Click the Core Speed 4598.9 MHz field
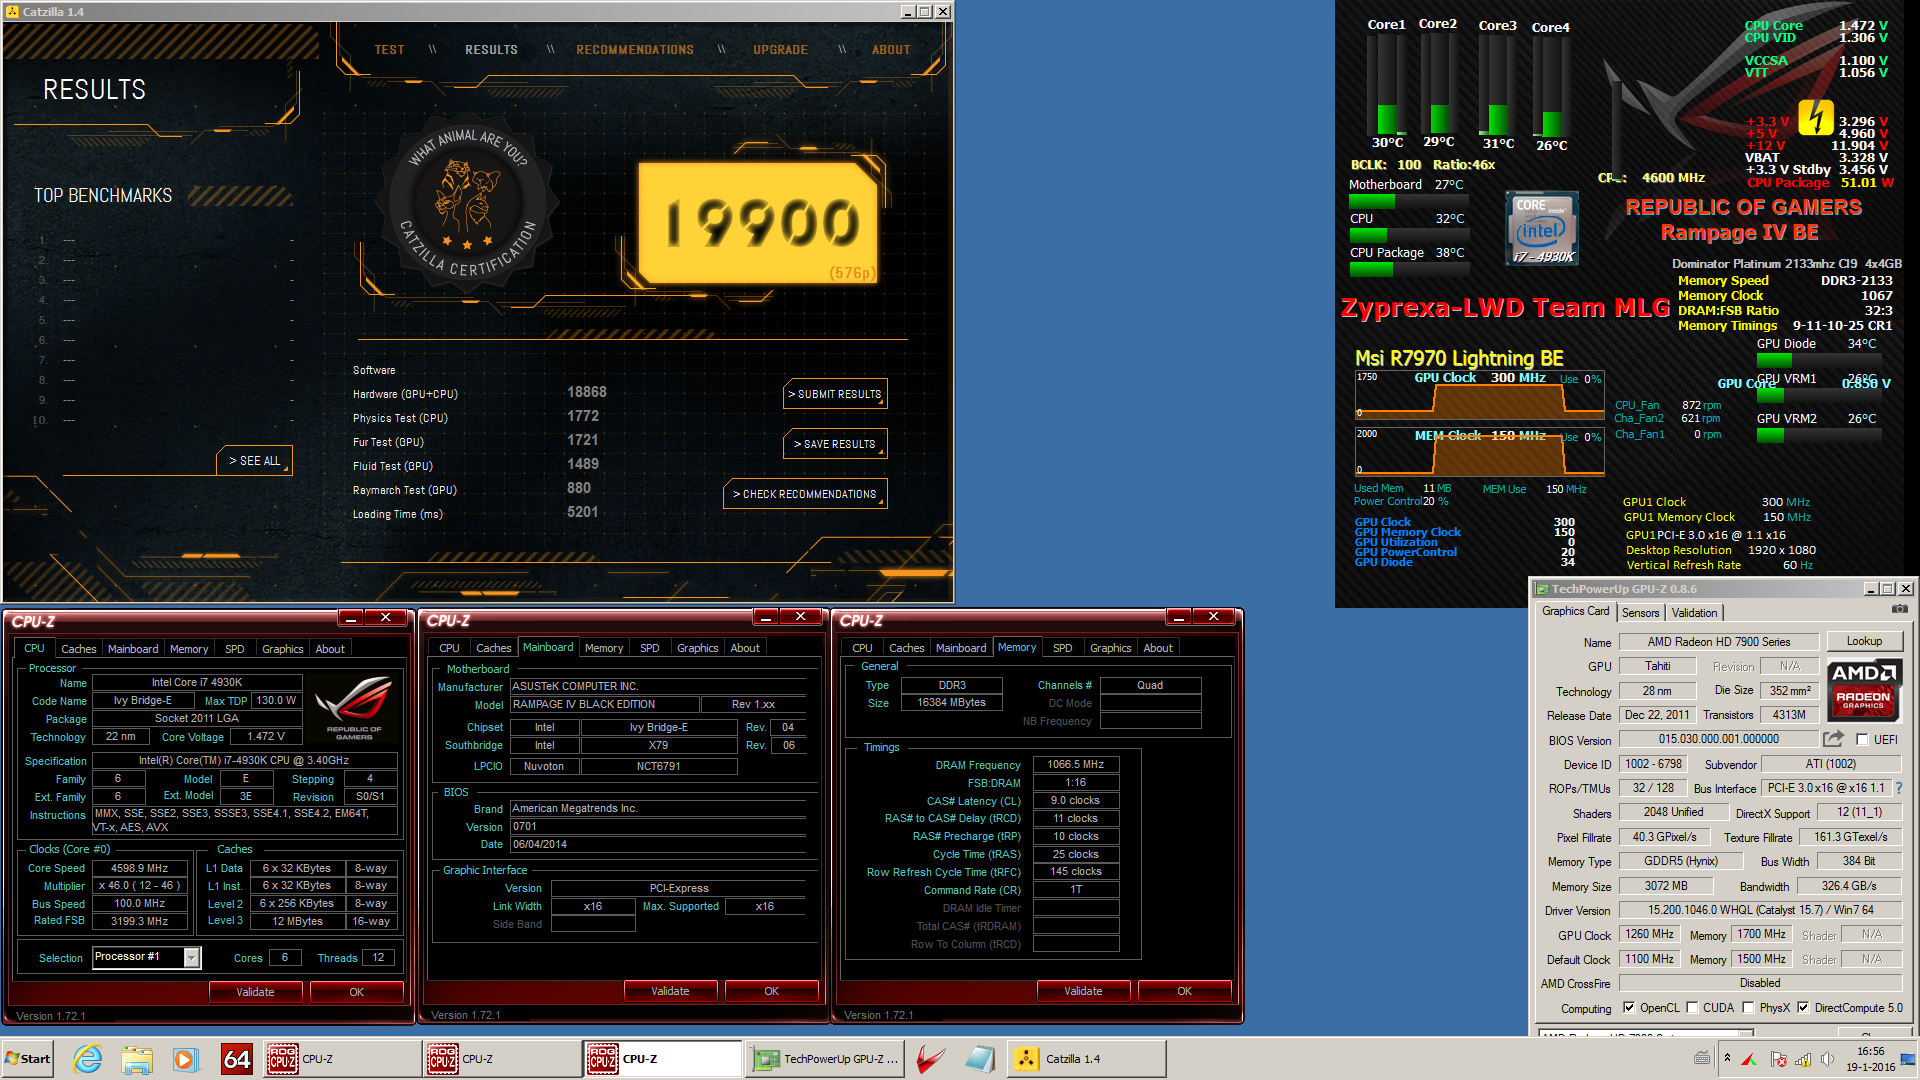This screenshot has width=1920, height=1080. point(140,868)
